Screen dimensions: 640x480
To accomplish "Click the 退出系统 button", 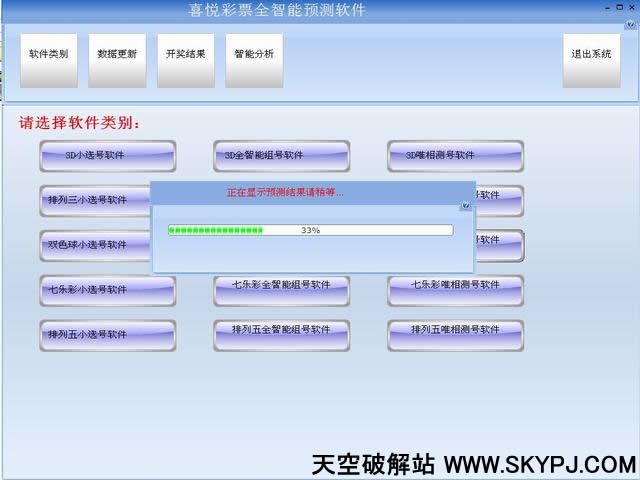I will point(590,55).
